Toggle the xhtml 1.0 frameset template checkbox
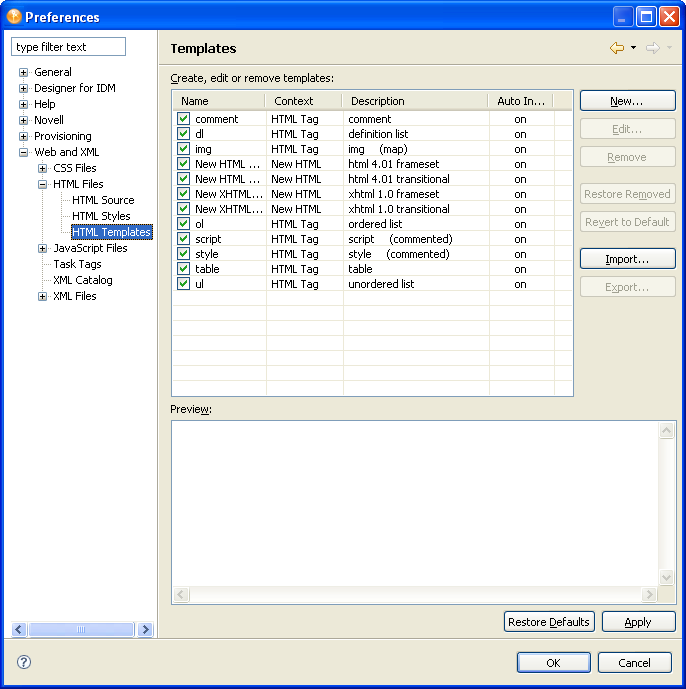The height and width of the screenshot is (689, 686). pyautogui.click(x=184, y=193)
